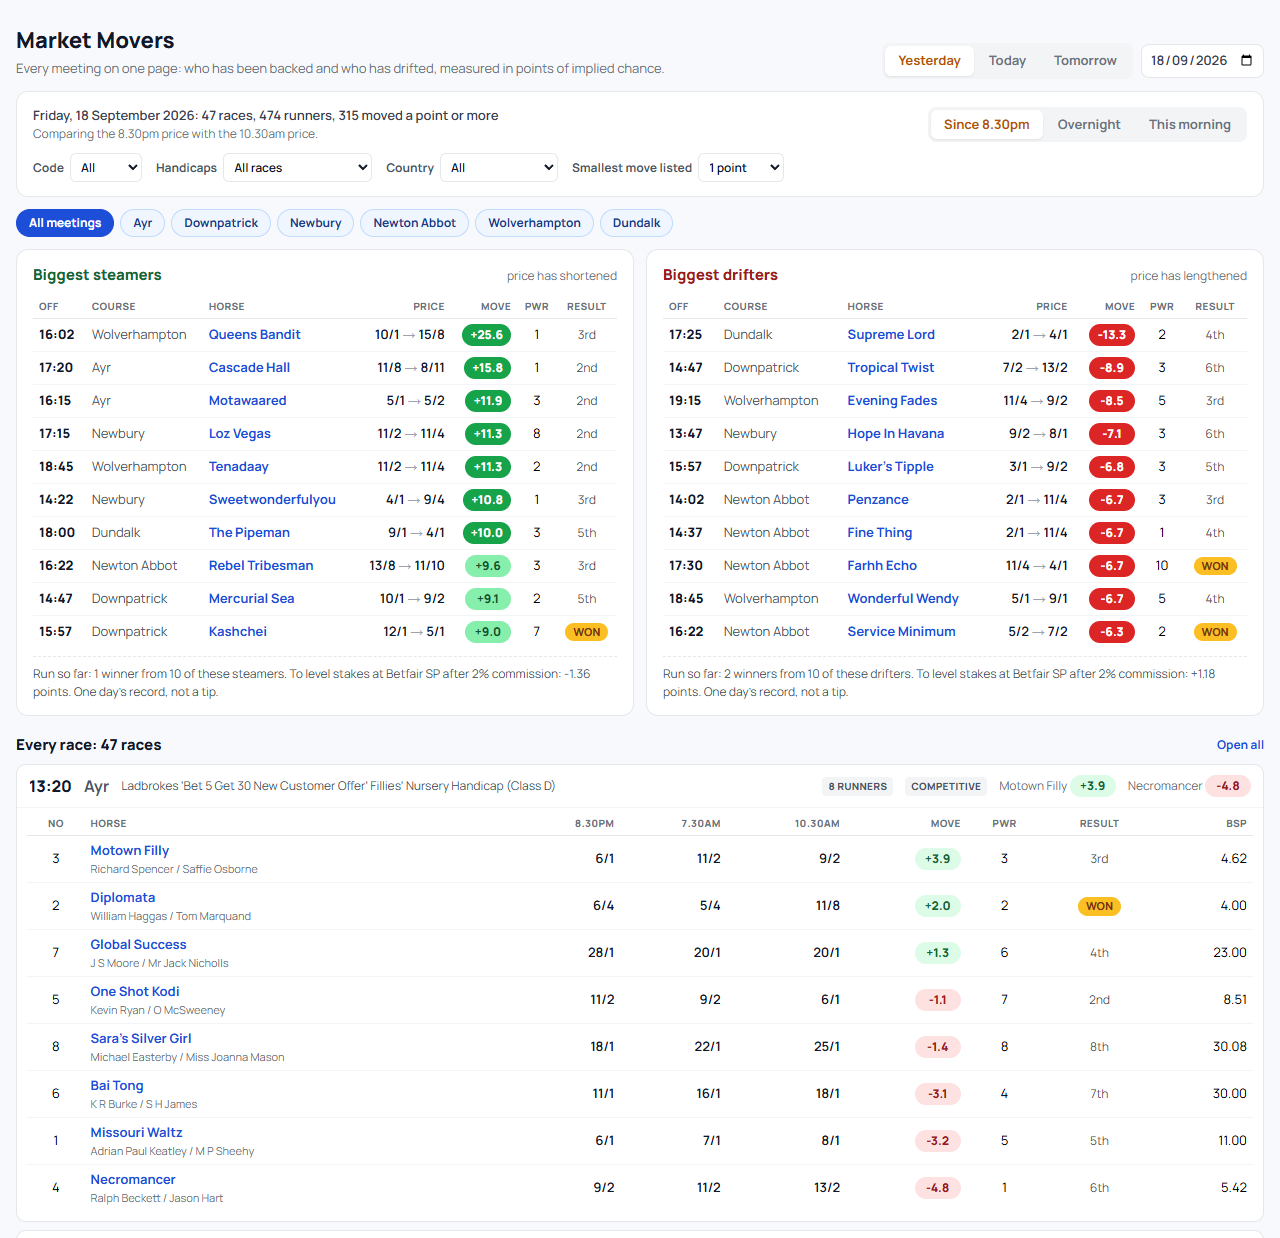1280x1238 pixels.
Task: Open the Country dropdown
Action: (499, 168)
